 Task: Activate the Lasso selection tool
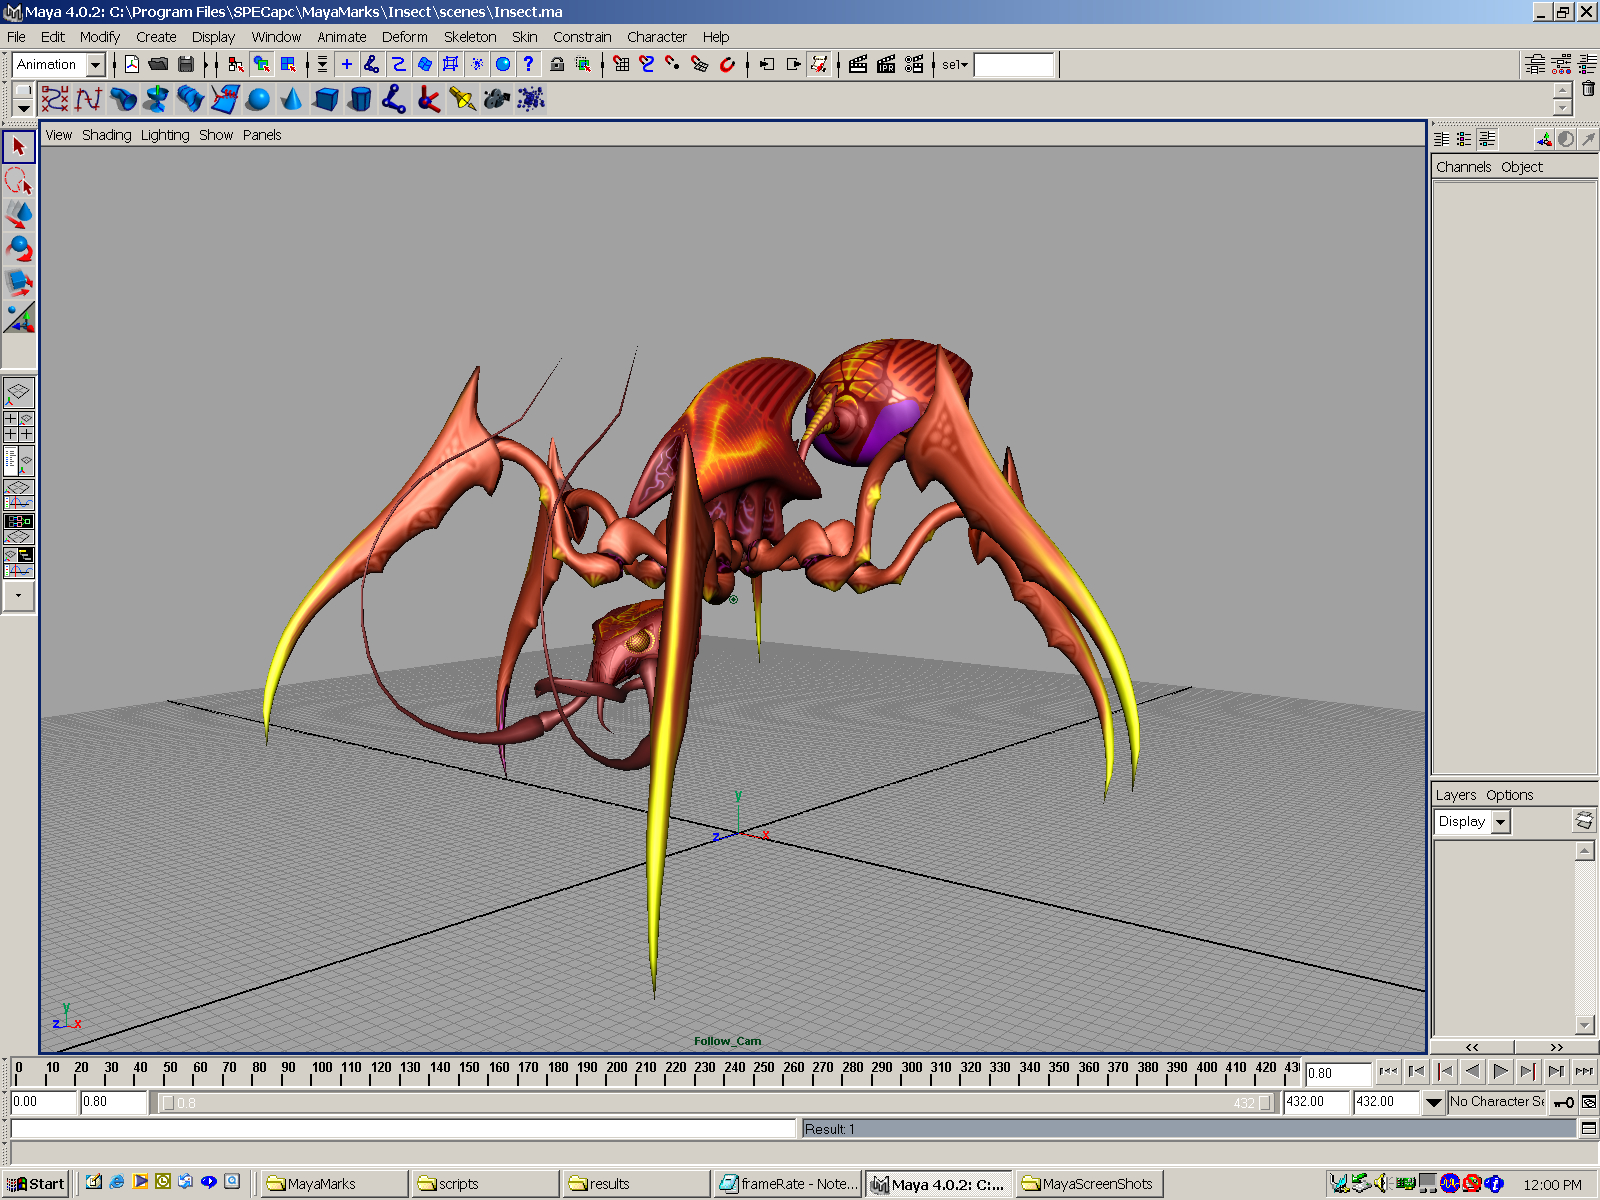click(19, 181)
